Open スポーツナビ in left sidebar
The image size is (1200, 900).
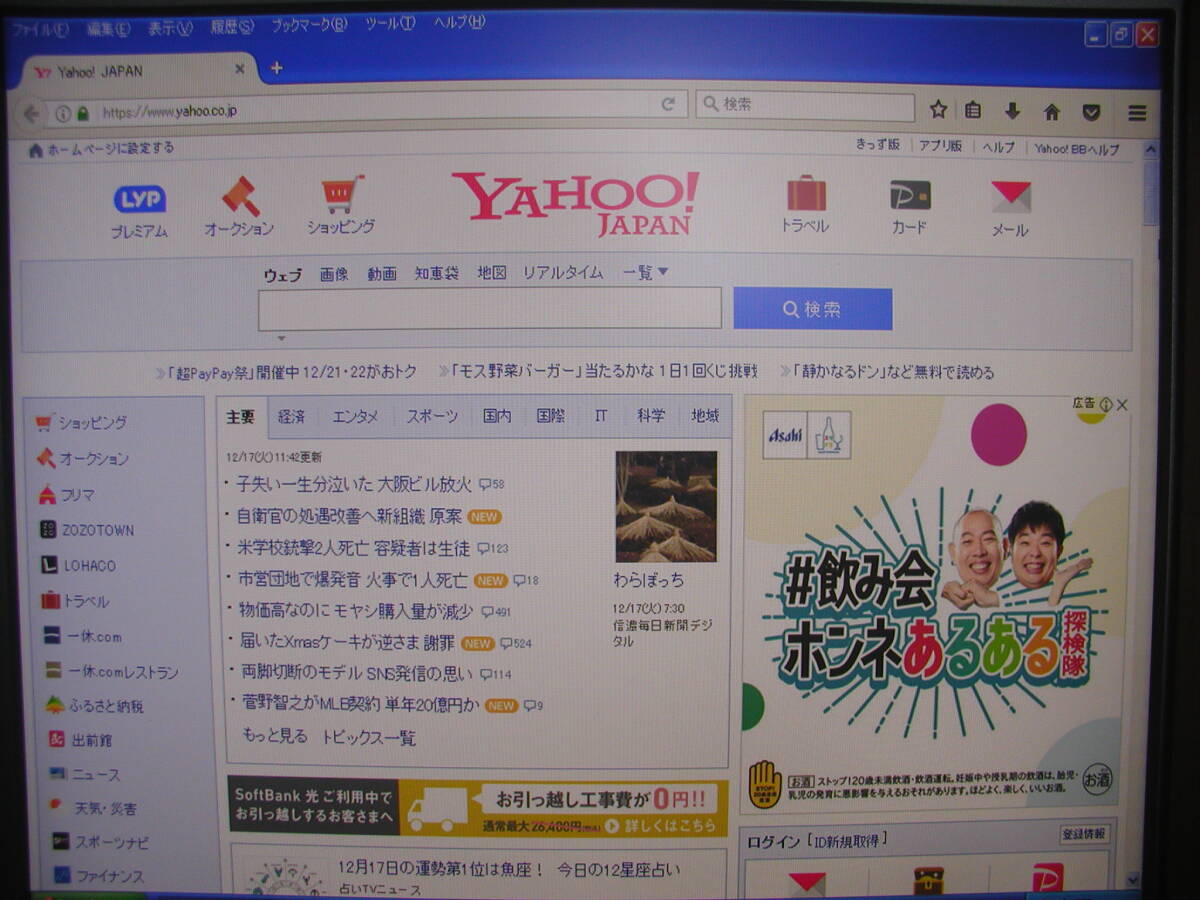tap(112, 843)
